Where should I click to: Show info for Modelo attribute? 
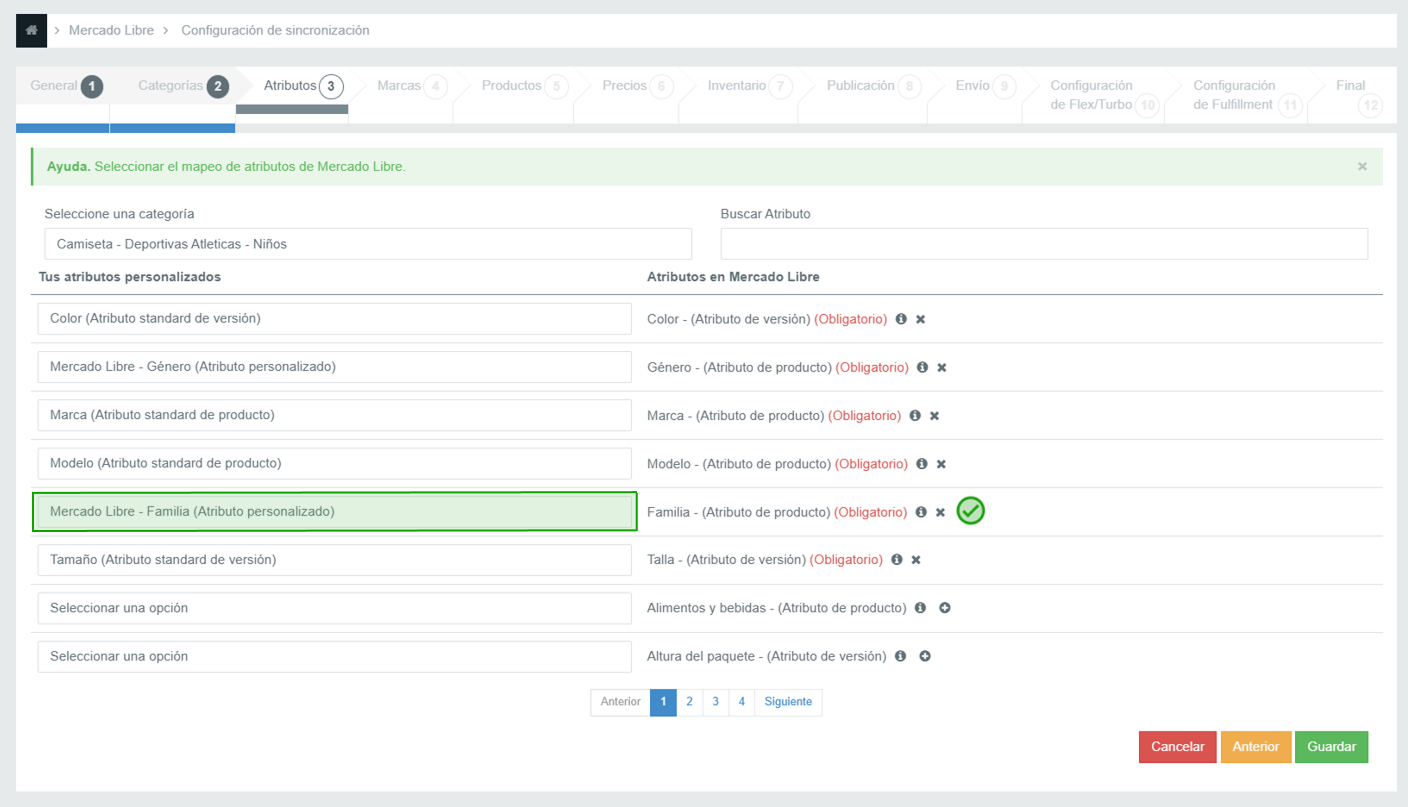click(x=922, y=464)
